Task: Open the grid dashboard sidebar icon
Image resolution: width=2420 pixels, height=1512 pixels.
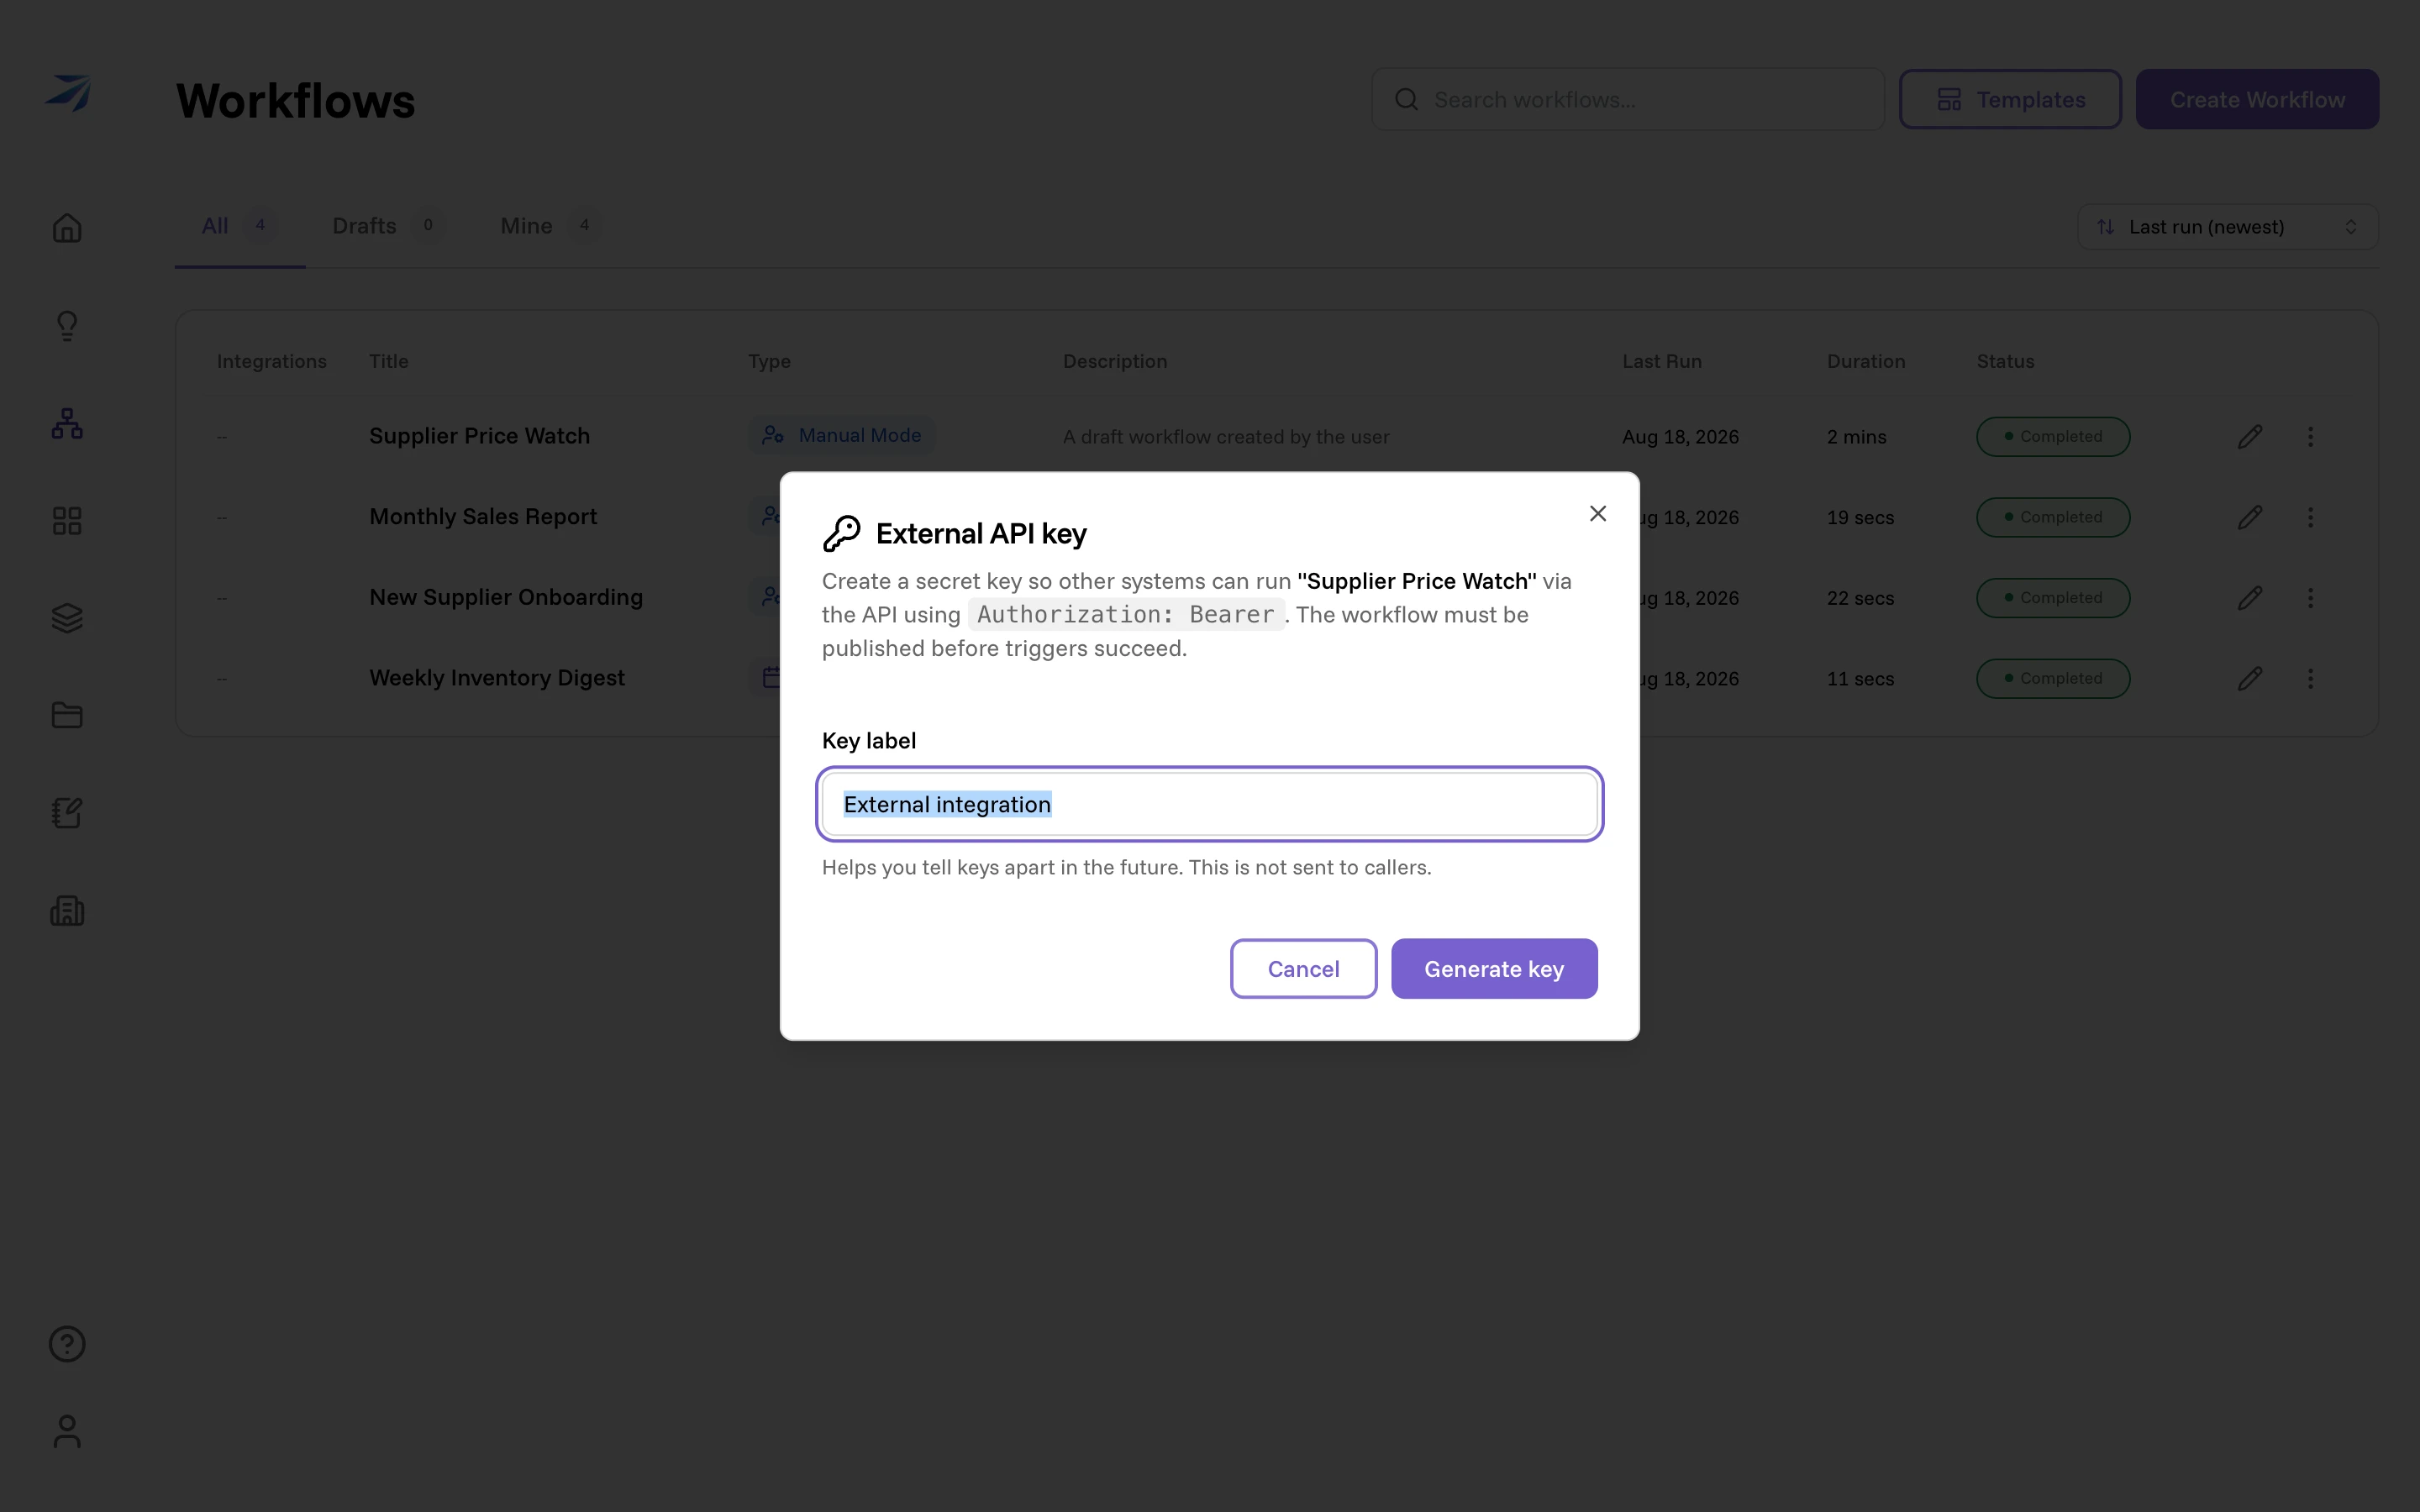Action: (67, 520)
